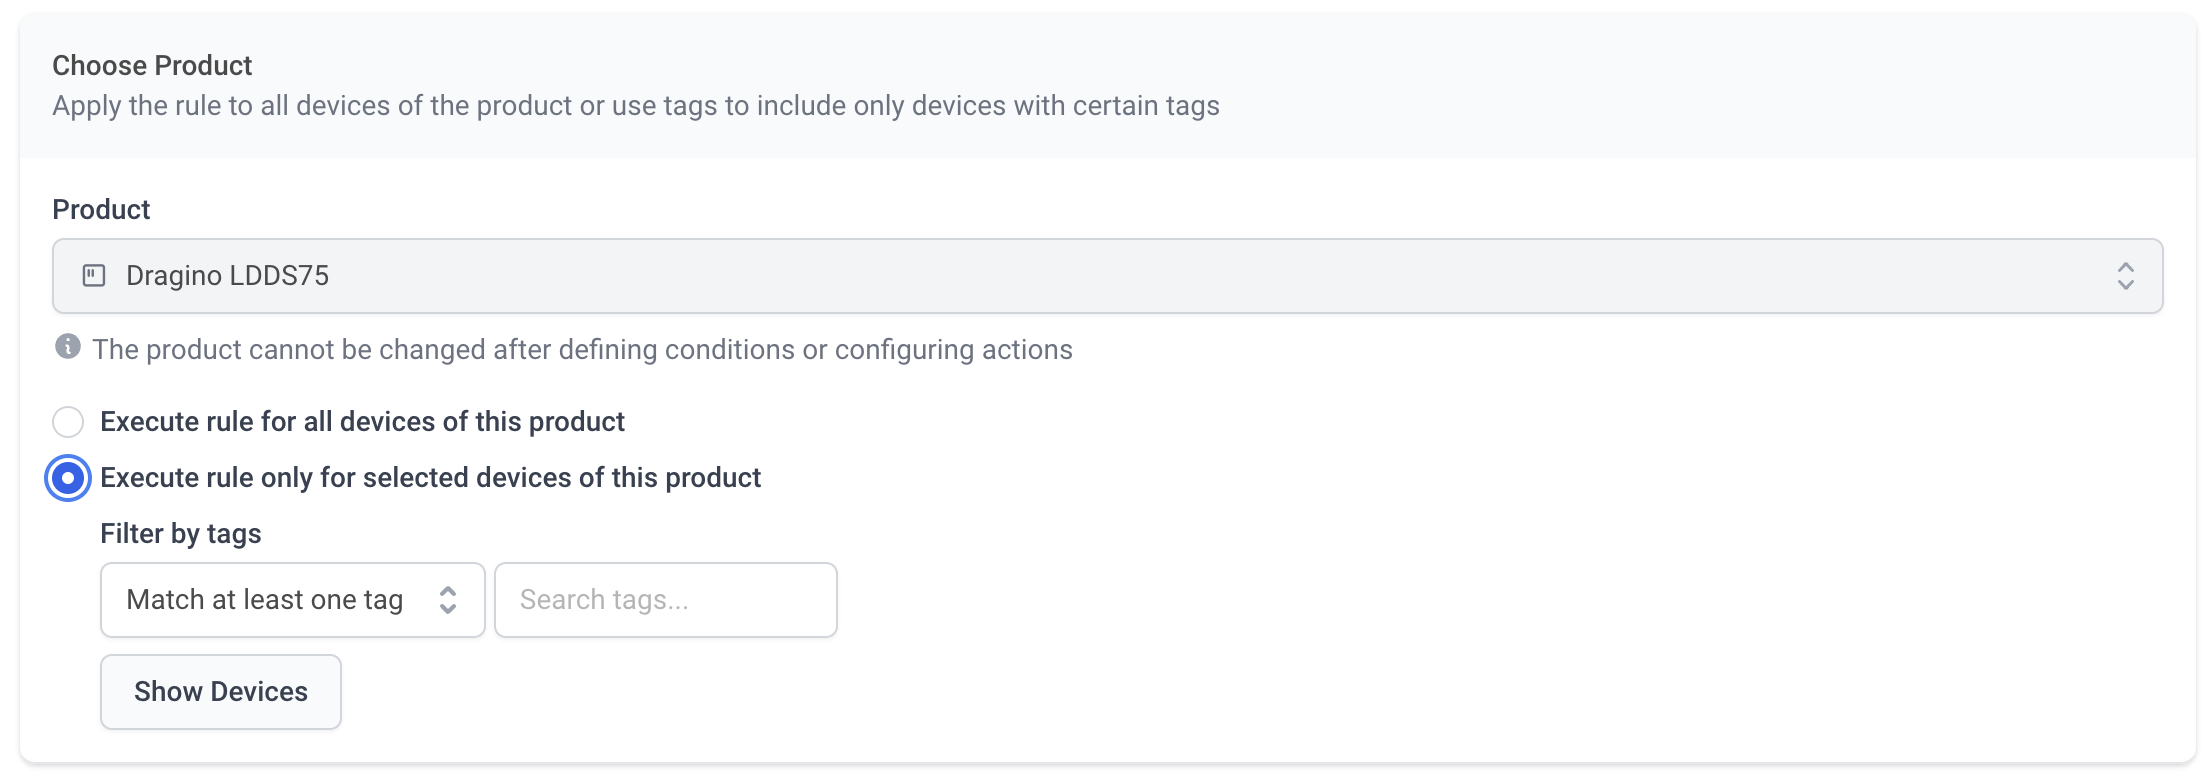The width and height of the screenshot is (2210, 780).
Task: Select 'Execute rule only for selected devices' radio
Action: click(68, 478)
